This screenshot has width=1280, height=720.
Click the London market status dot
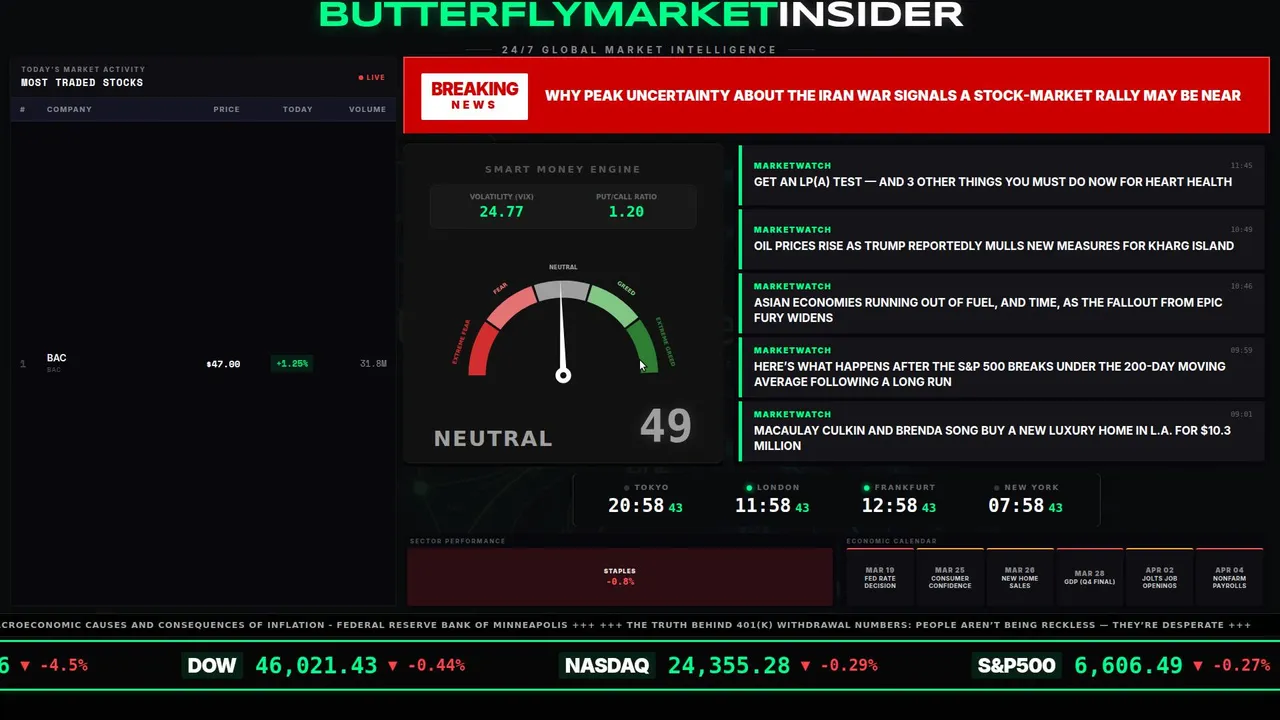click(750, 488)
